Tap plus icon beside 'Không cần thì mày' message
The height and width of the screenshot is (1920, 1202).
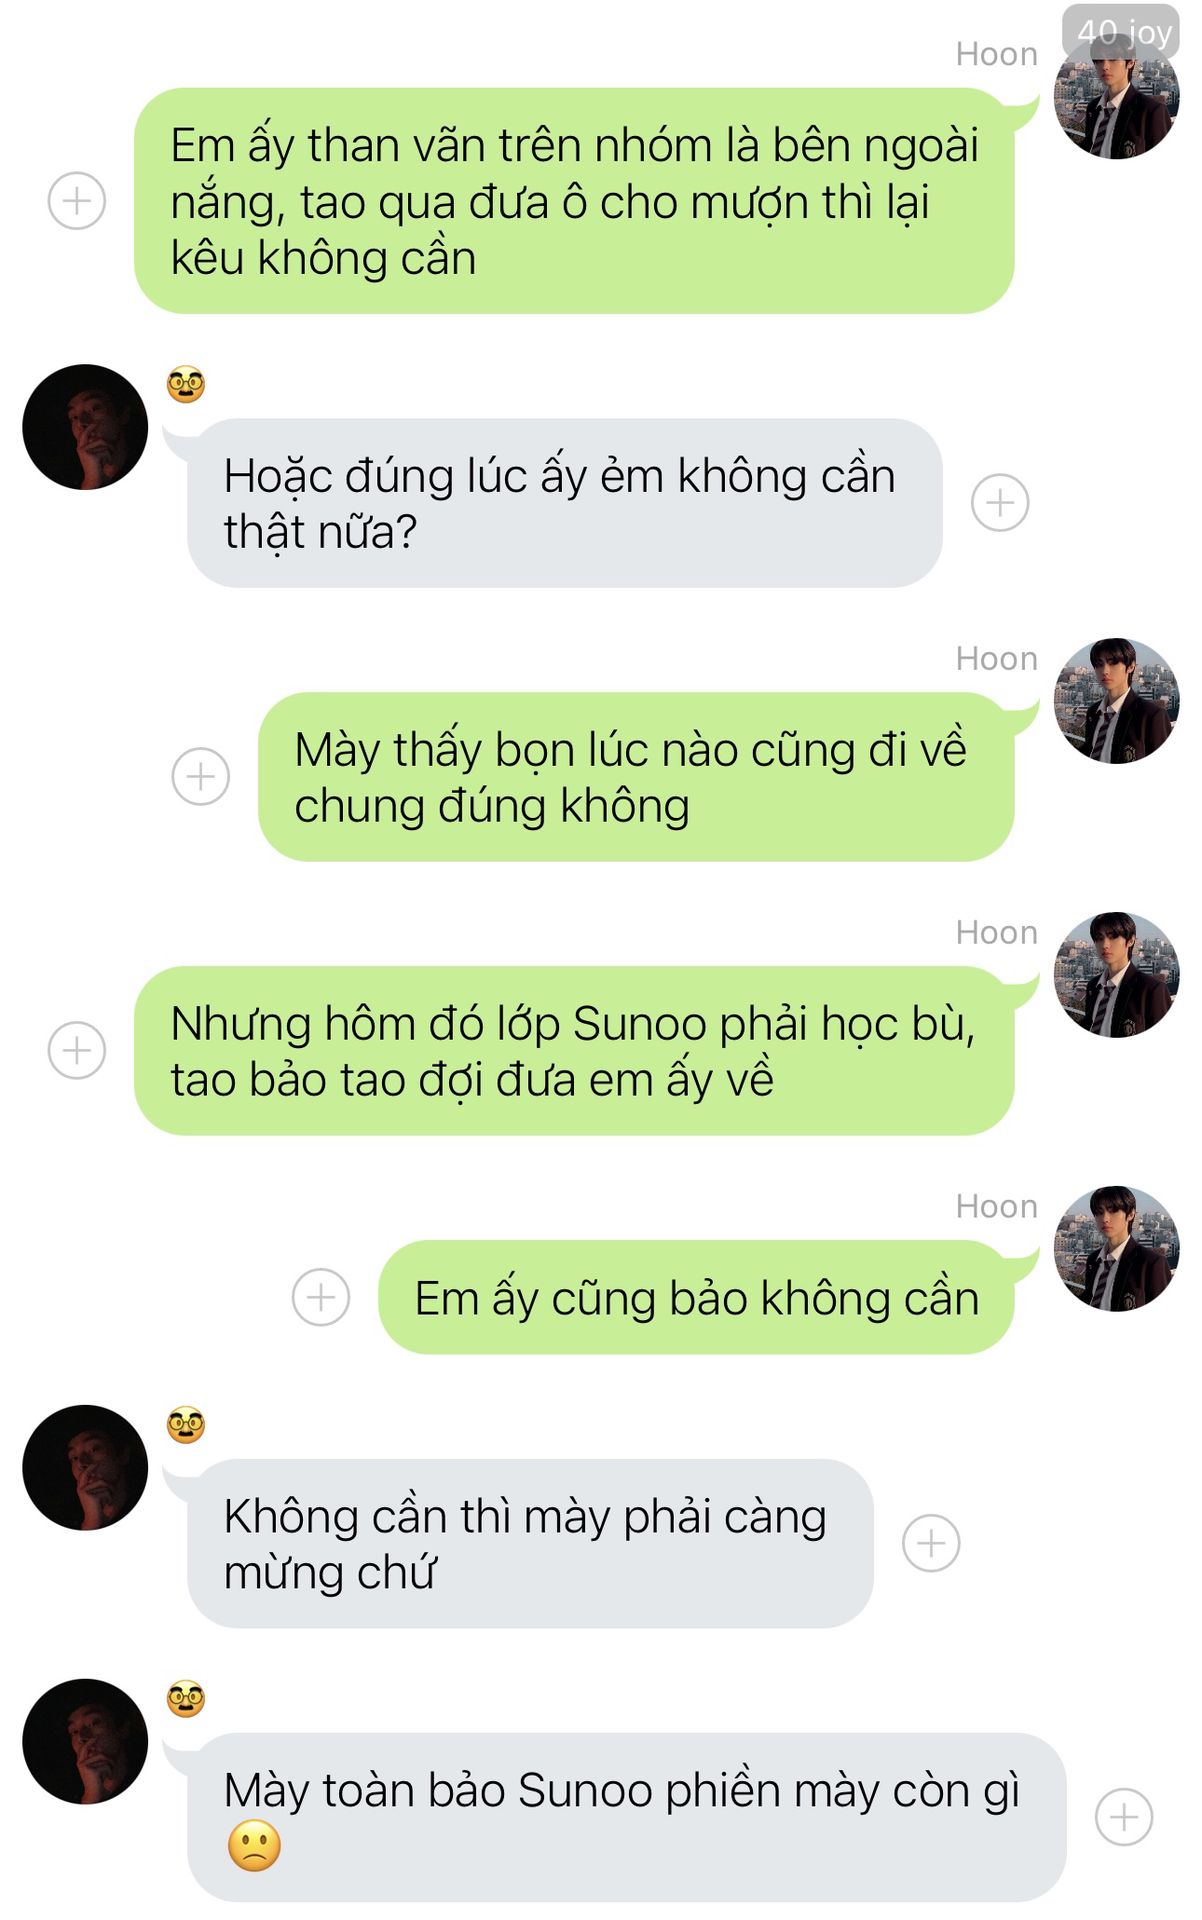point(931,1543)
